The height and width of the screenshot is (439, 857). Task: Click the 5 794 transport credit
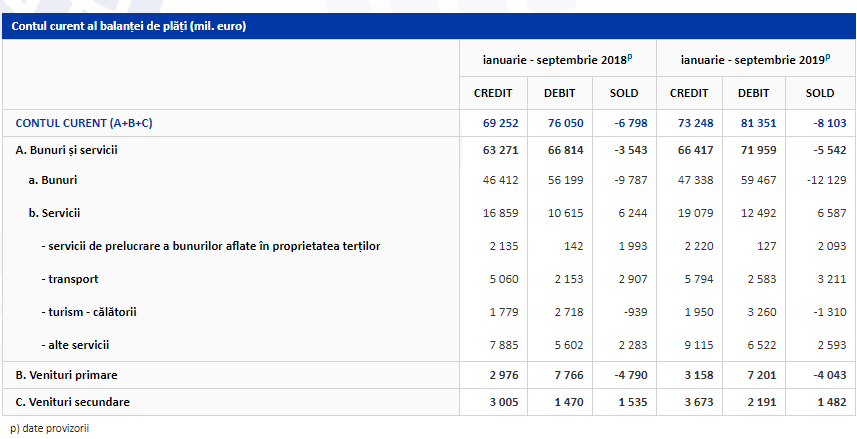(698, 279)
